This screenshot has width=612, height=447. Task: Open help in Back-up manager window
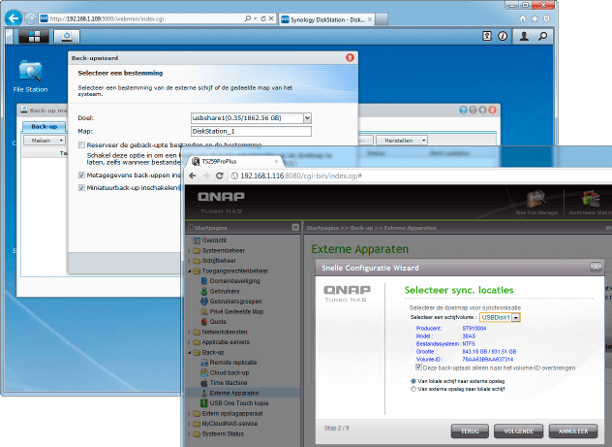(463, 110)
